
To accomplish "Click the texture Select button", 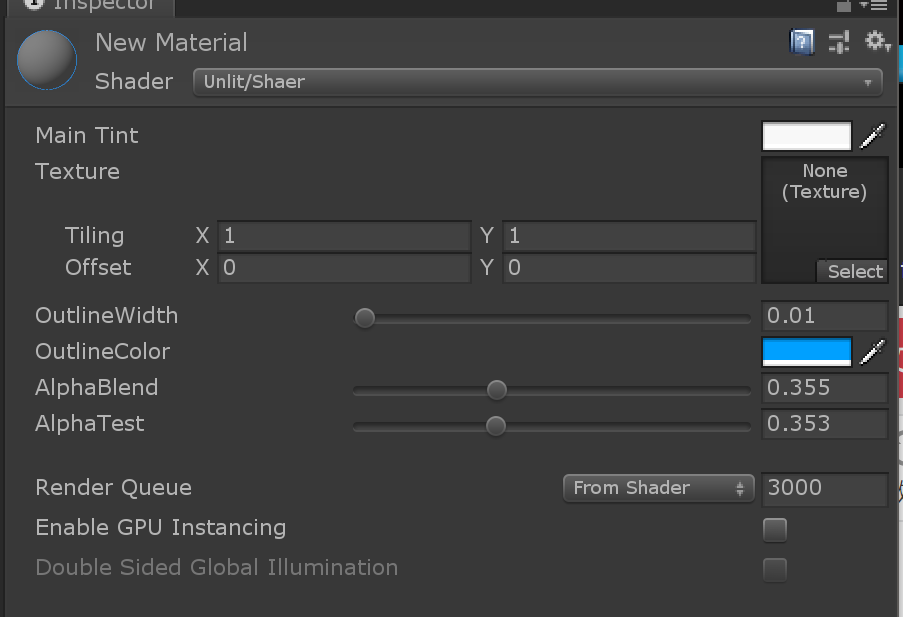I will [853, 271].
